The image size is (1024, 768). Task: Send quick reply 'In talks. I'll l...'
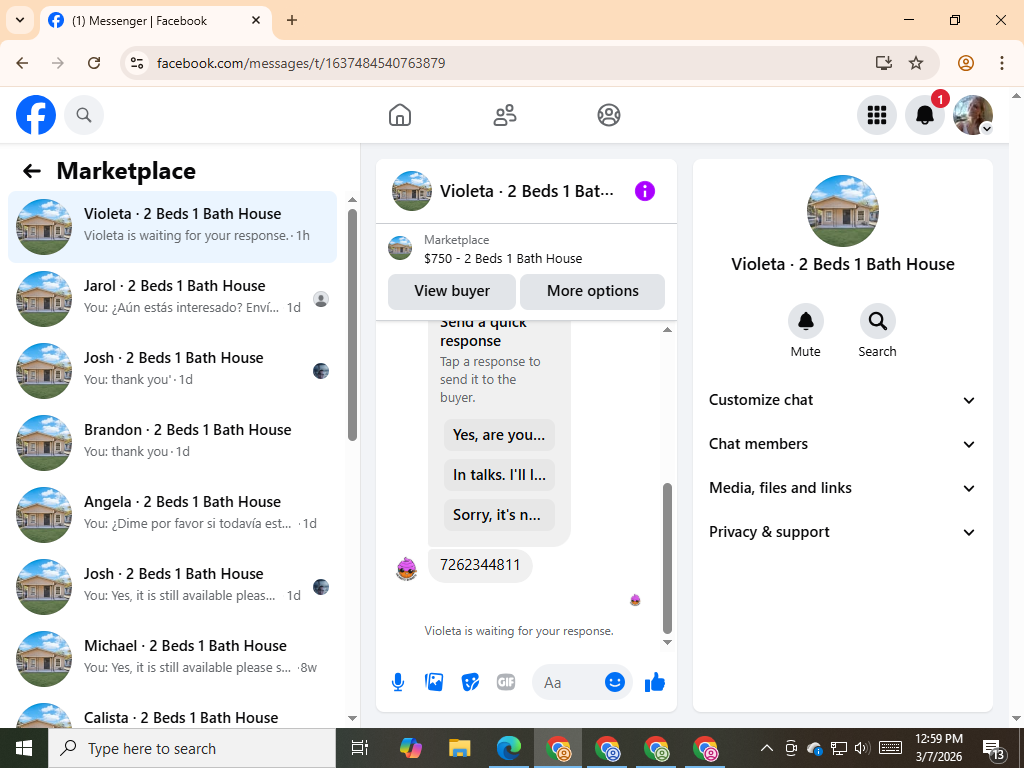(x=499, y=475)
